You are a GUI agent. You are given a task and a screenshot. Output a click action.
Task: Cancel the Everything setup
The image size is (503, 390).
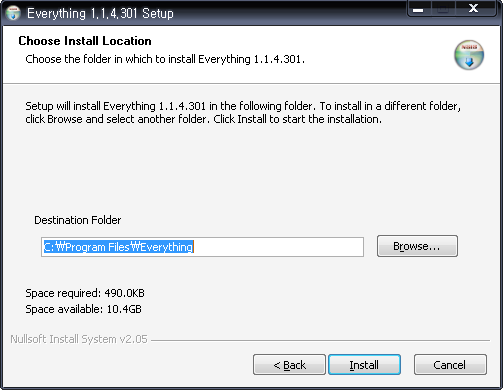(x=450, y=365)
